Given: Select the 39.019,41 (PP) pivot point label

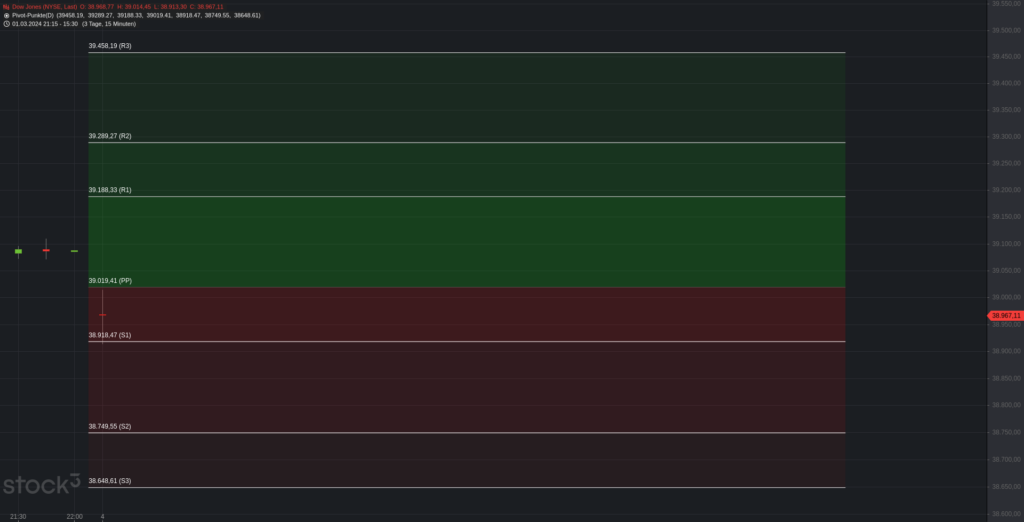Looking at the screenshot, I should coord(110,281).
